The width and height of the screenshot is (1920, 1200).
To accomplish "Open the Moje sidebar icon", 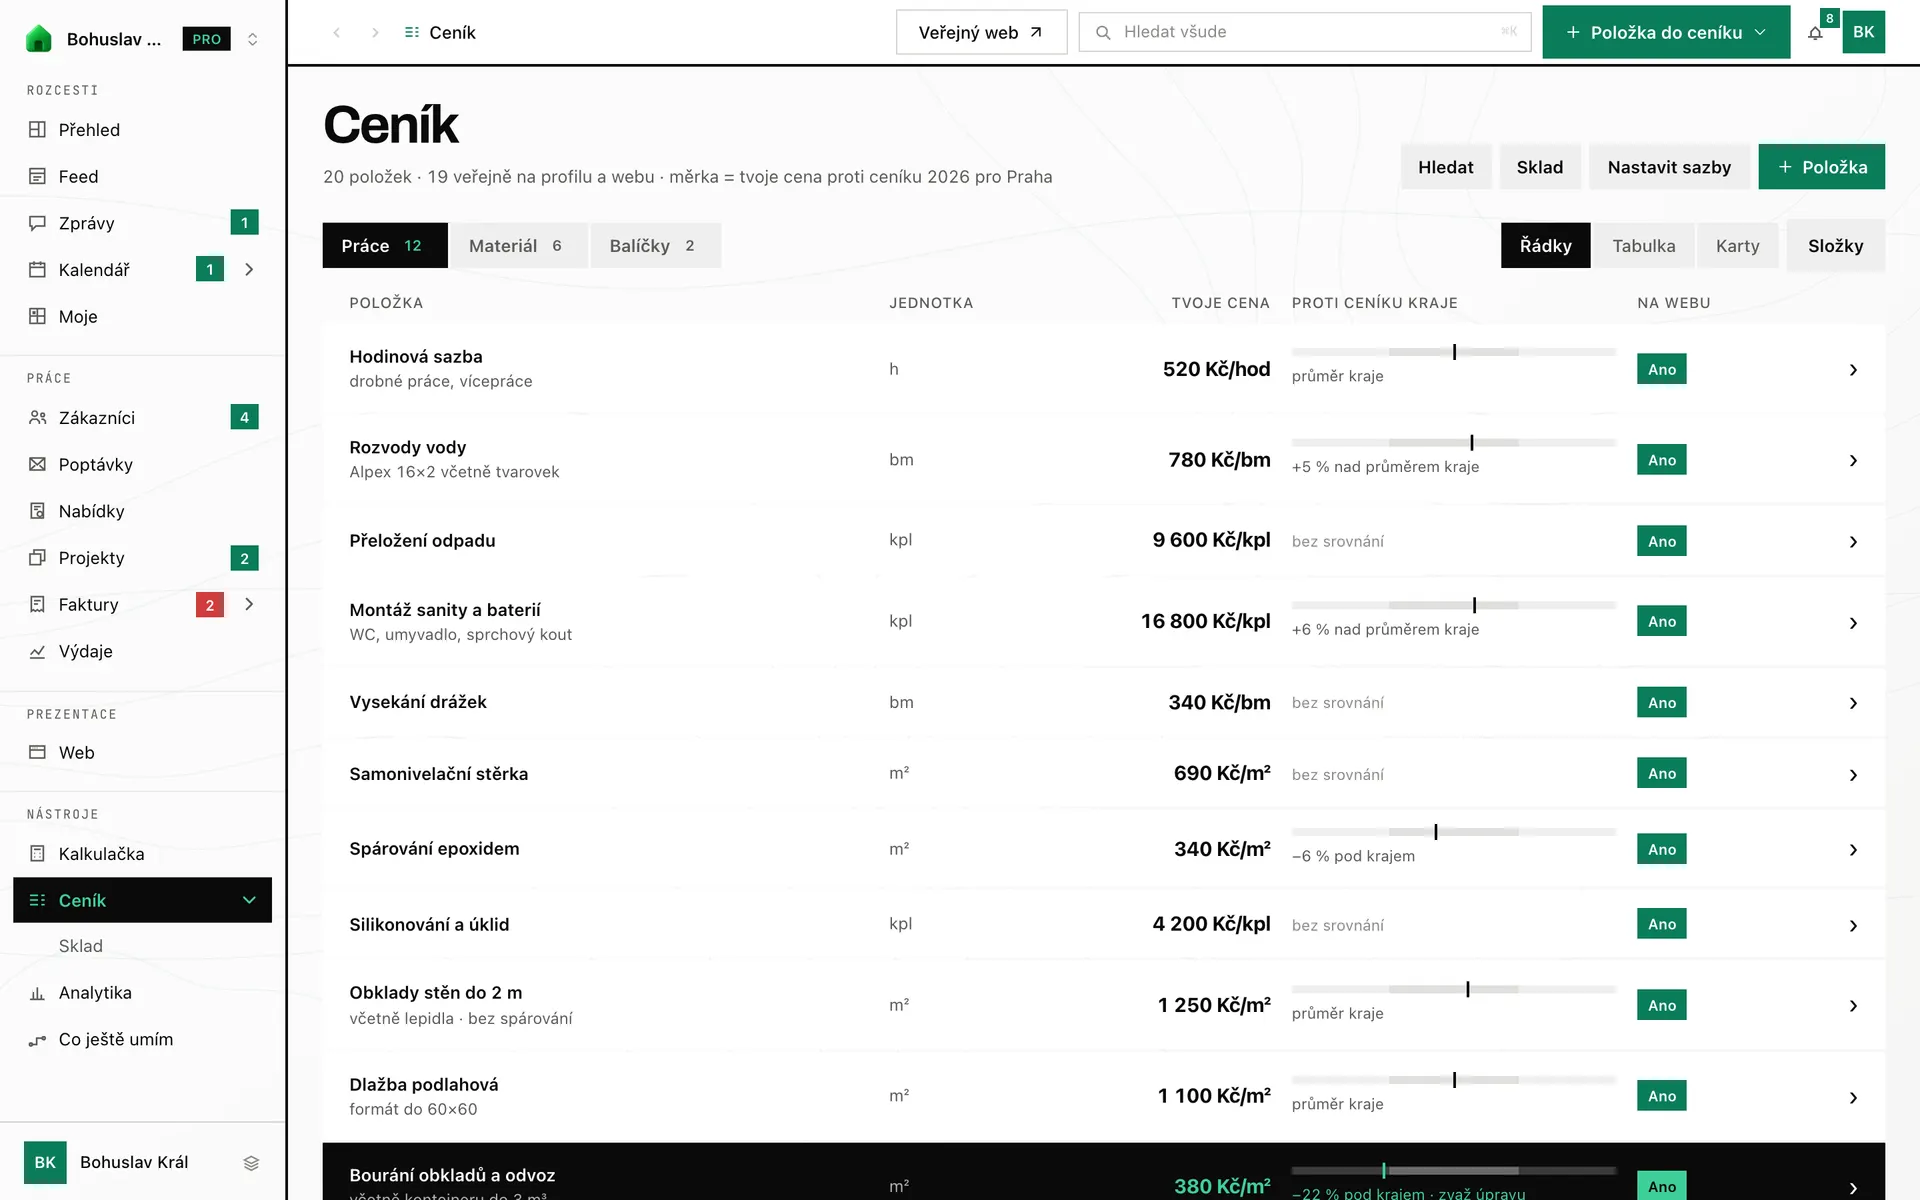I will 37,316.
